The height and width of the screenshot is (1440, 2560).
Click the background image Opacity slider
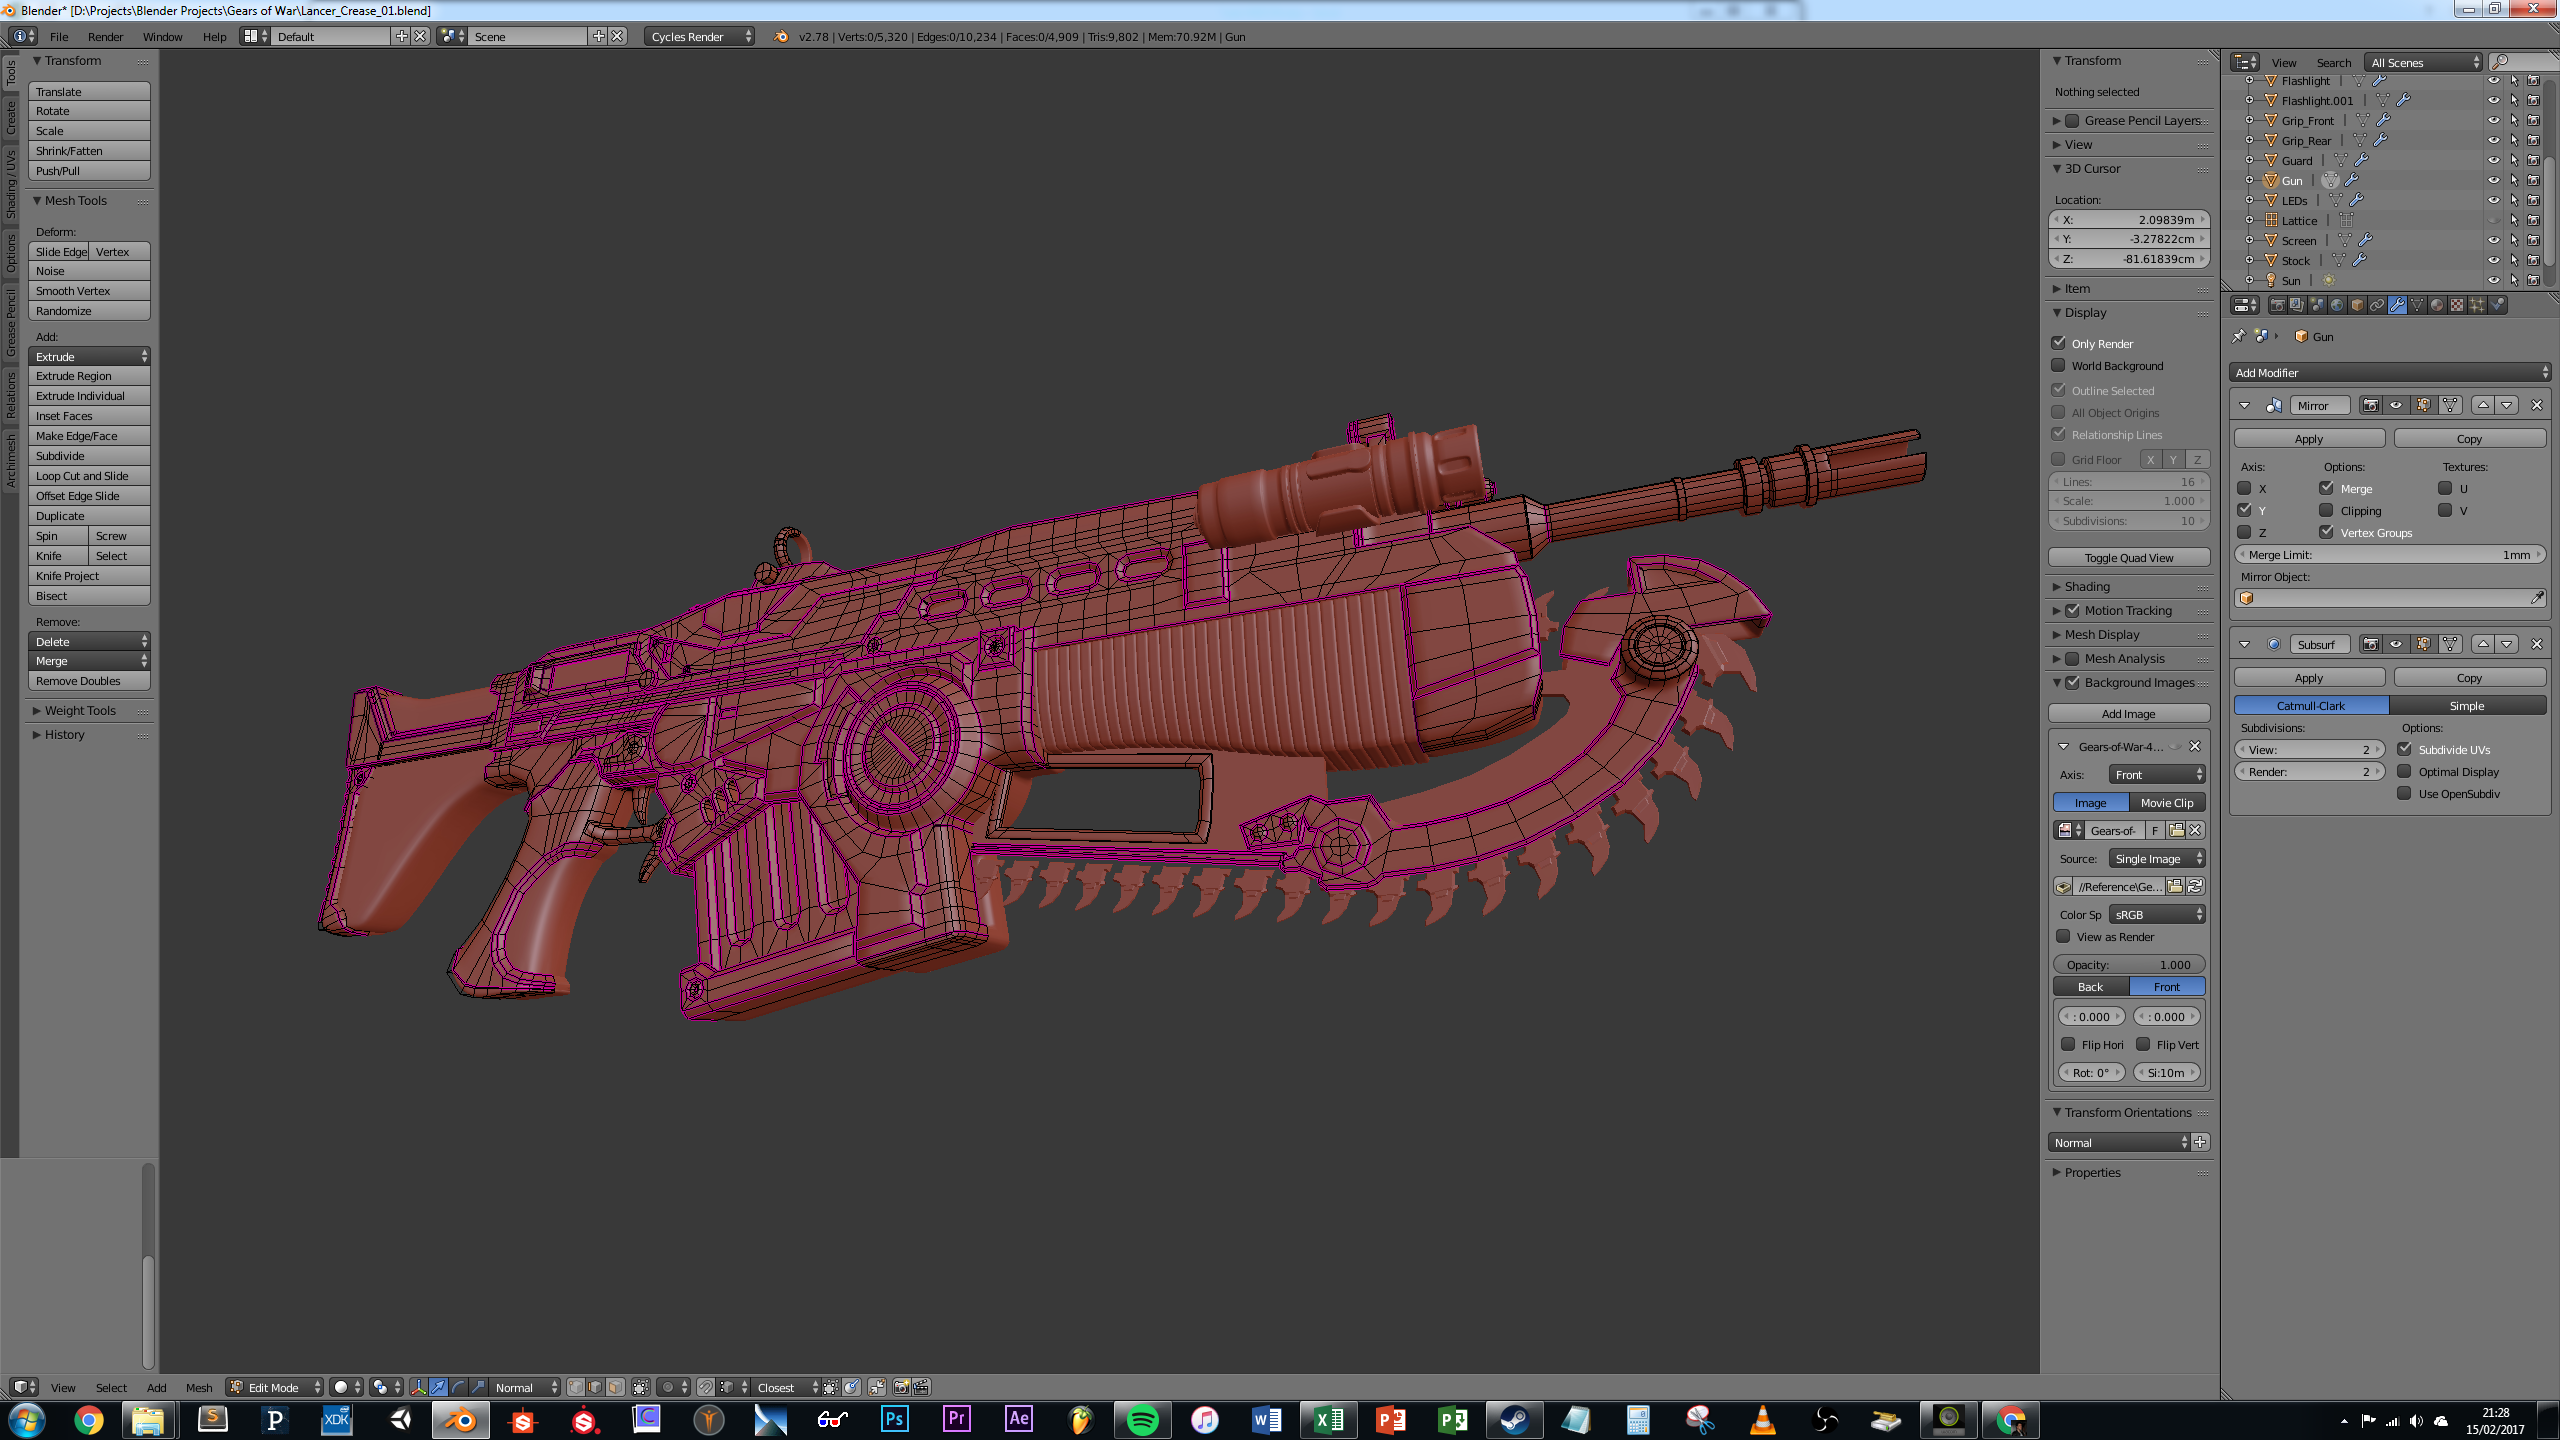tap(2128, 964)
